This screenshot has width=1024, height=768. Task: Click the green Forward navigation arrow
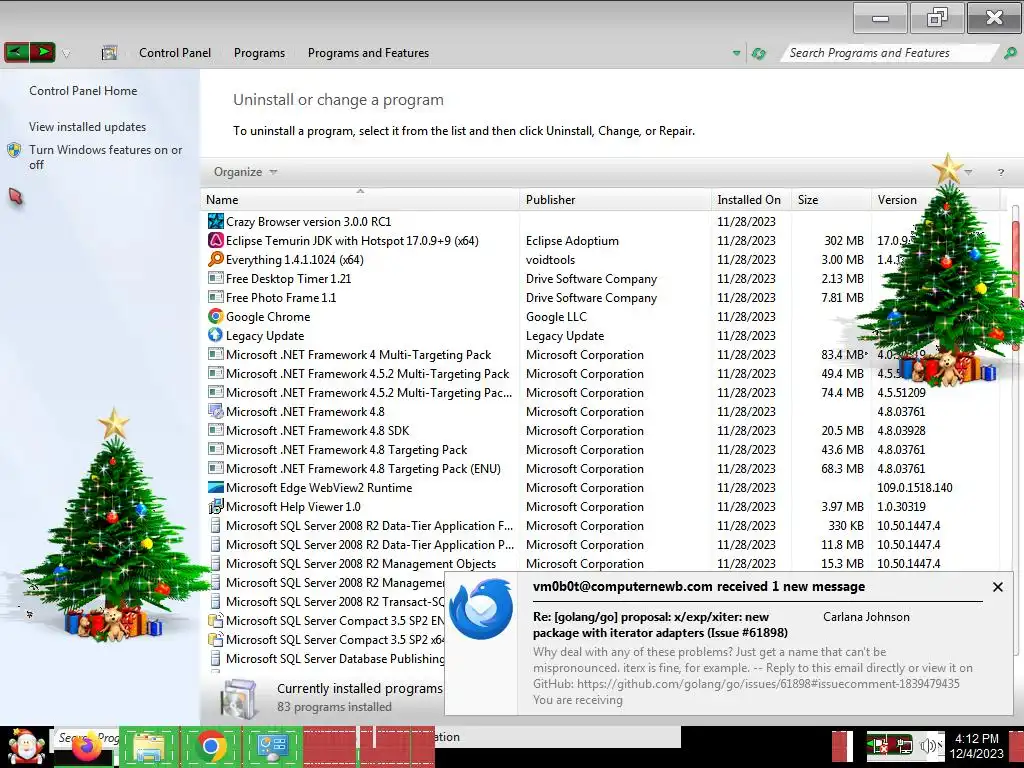42,52
